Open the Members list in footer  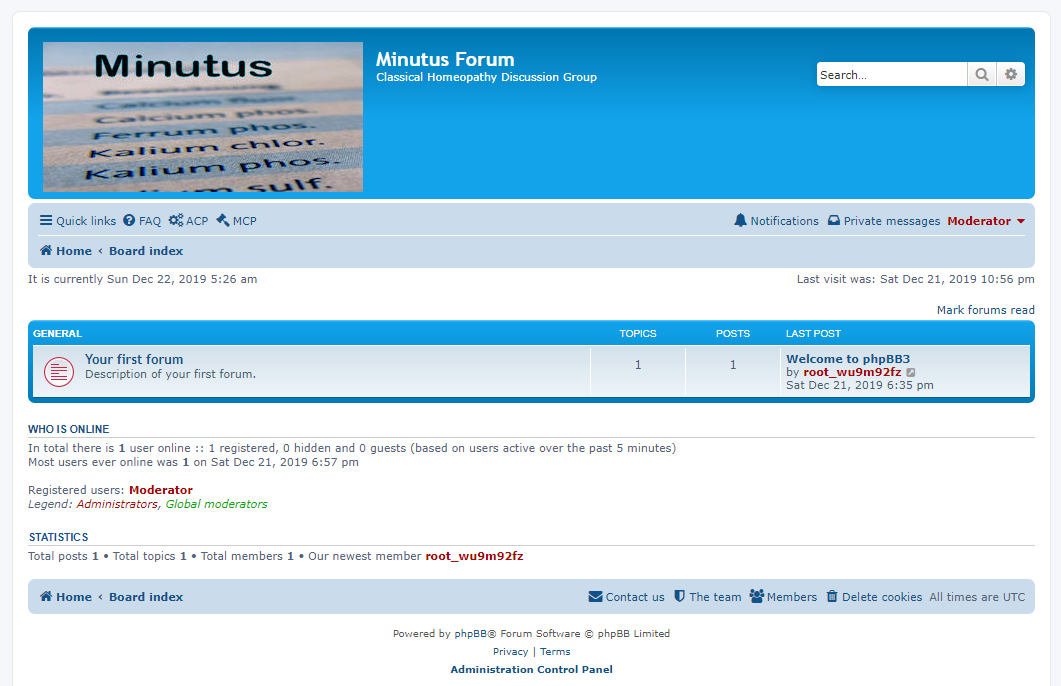click(x=783, y=597)
